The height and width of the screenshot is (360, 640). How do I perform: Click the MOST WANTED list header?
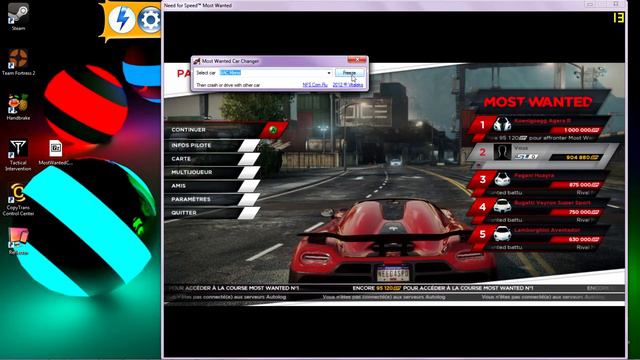click(538, 102)
